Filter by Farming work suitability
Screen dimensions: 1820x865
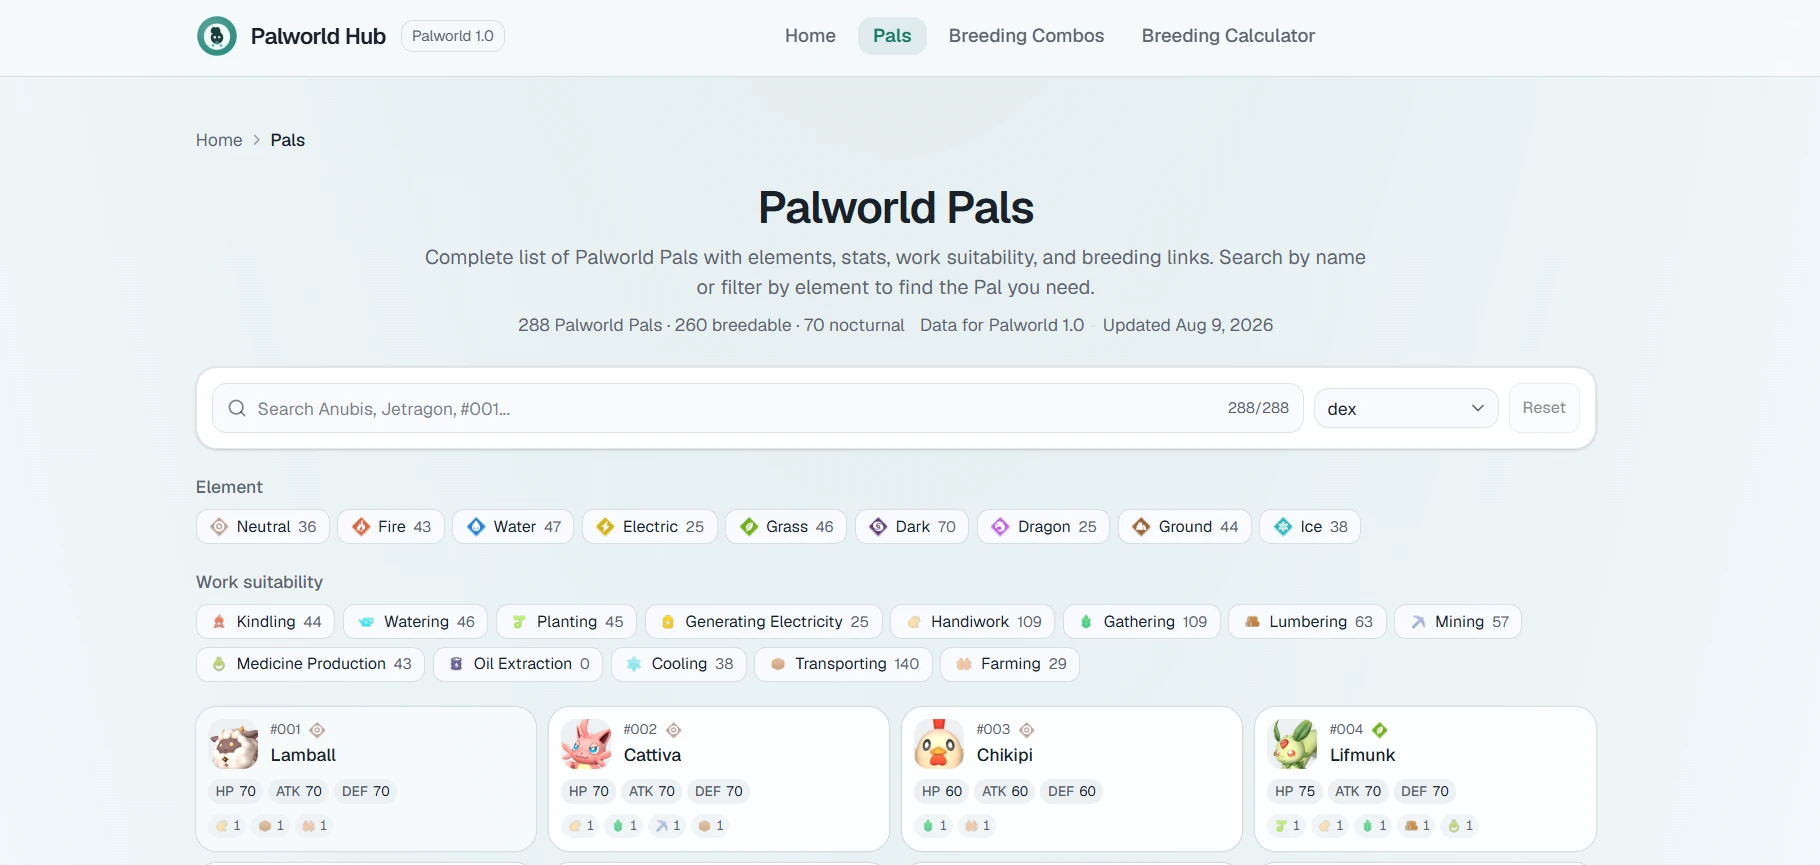click(1010, 664)
